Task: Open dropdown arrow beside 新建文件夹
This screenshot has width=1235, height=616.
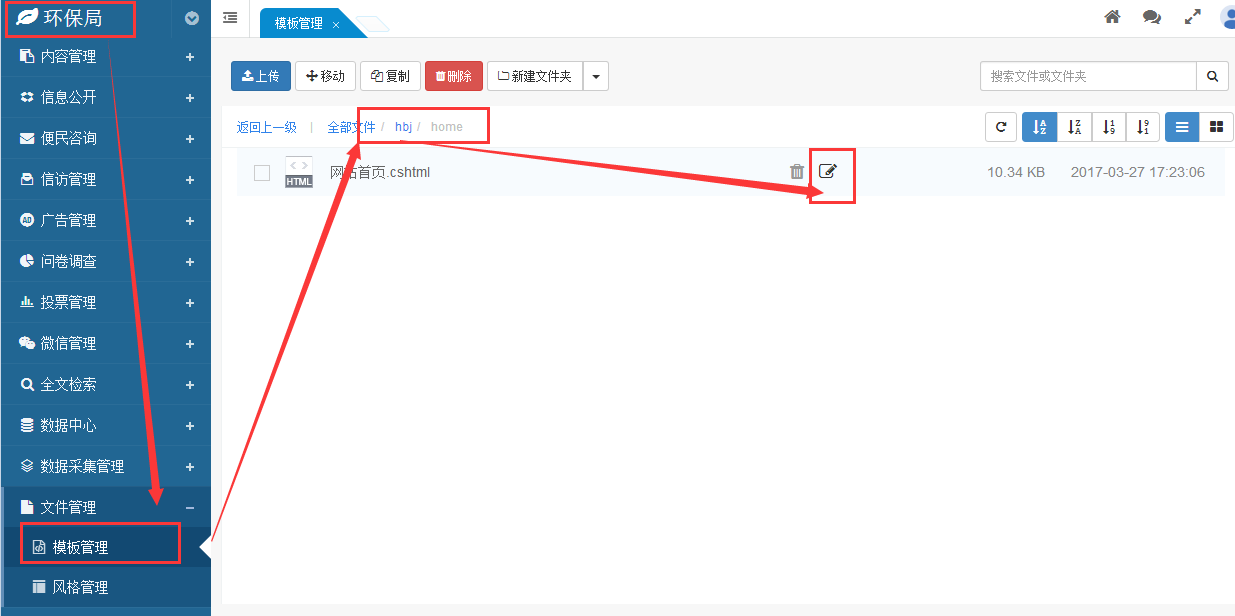Action: [x=596, y=76]
